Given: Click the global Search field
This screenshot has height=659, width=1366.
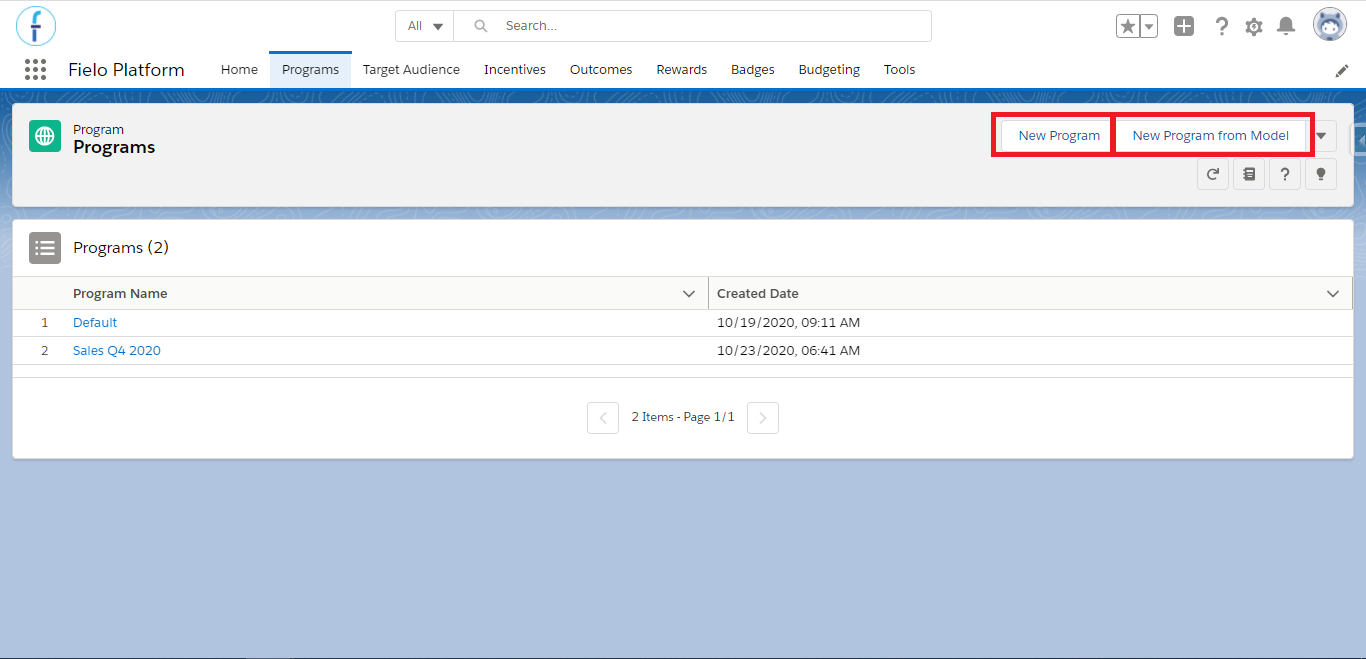Looking at the screenshot, I should point(693,26).
